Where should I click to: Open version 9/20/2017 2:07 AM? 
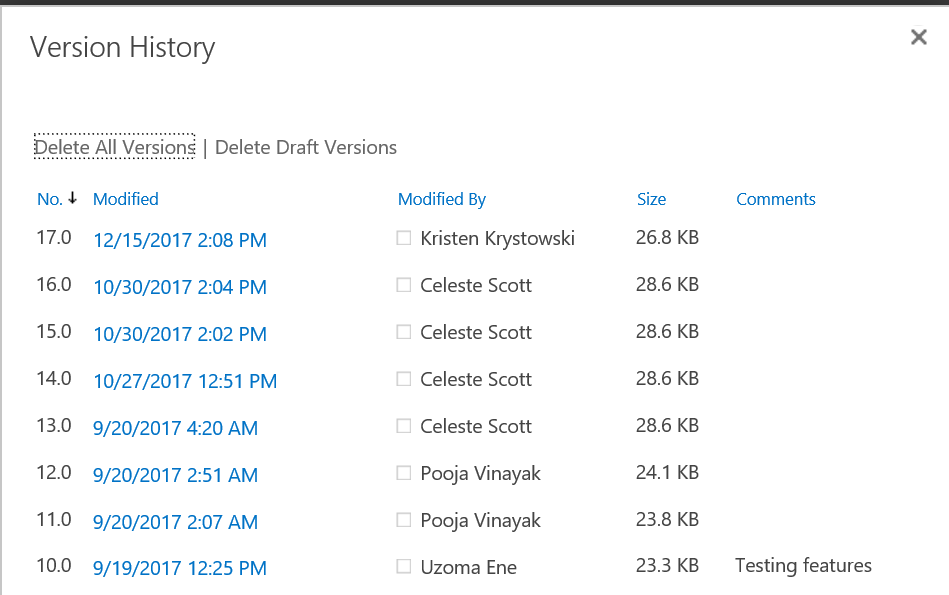pos(176,522)
